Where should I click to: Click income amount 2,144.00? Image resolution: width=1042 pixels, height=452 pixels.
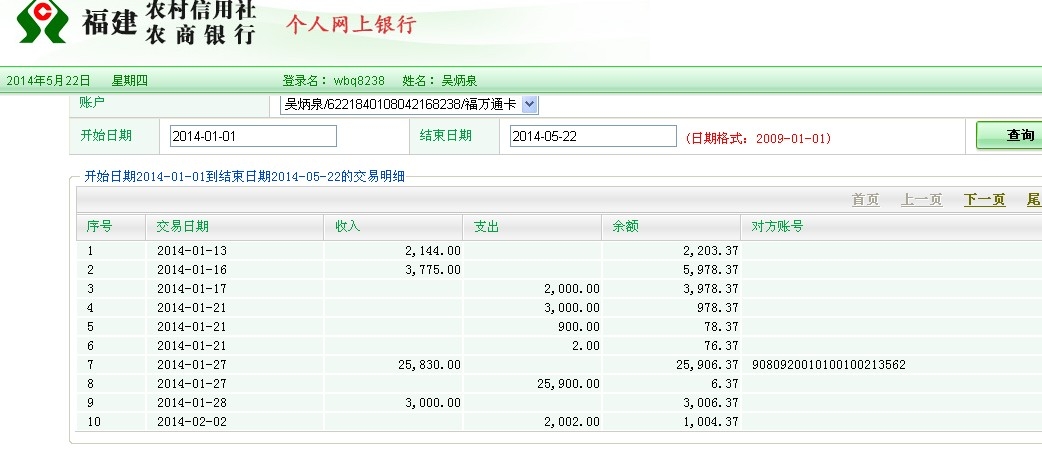[x=433, y=251]
